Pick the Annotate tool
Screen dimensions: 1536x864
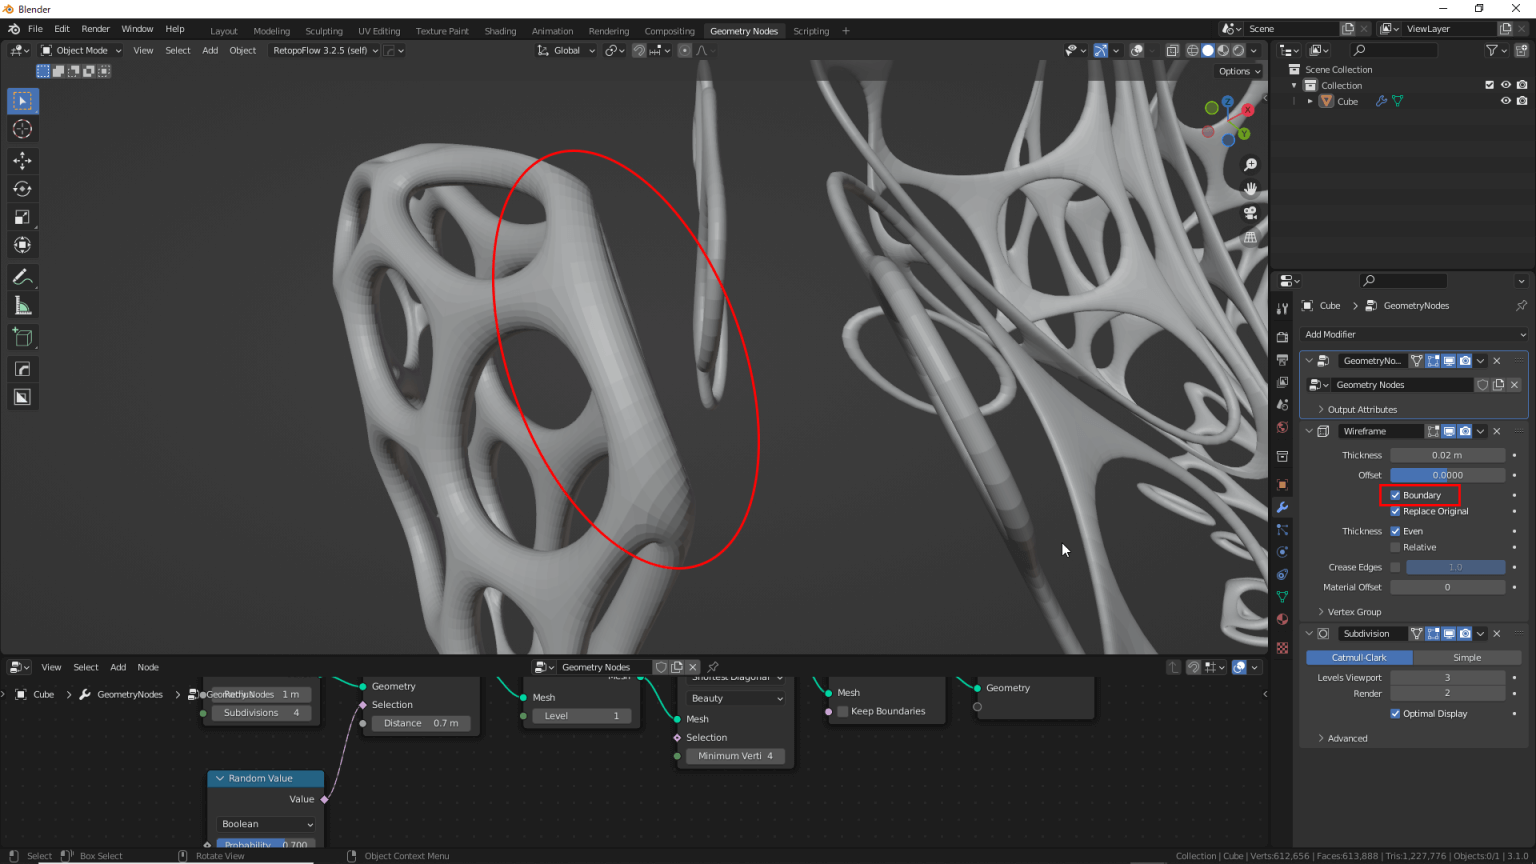pos(22,277)
